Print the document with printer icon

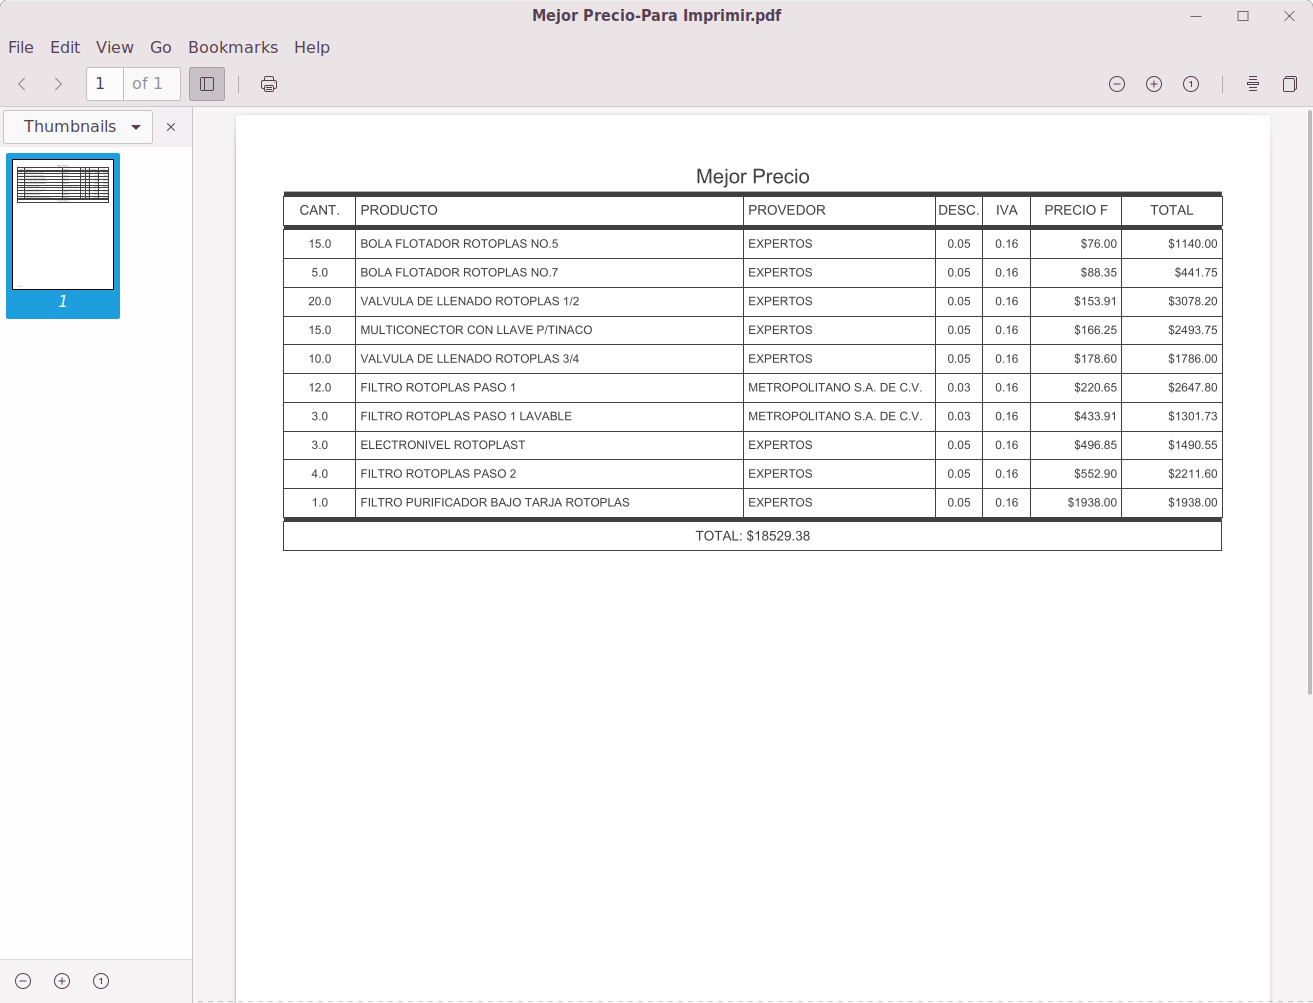[269, 84]
